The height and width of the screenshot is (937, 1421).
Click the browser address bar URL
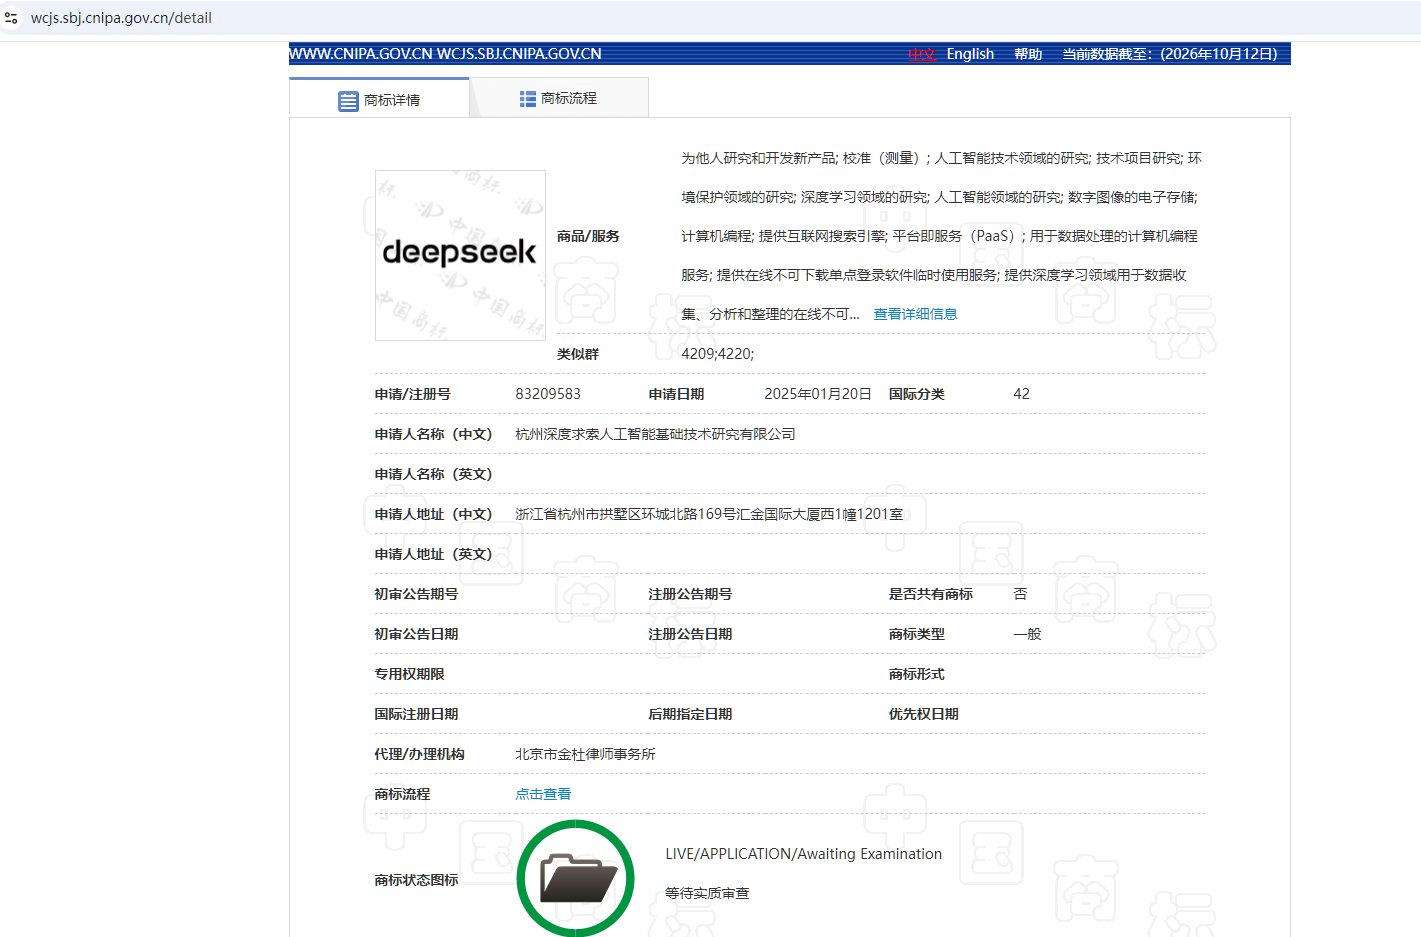pos(121,18)
